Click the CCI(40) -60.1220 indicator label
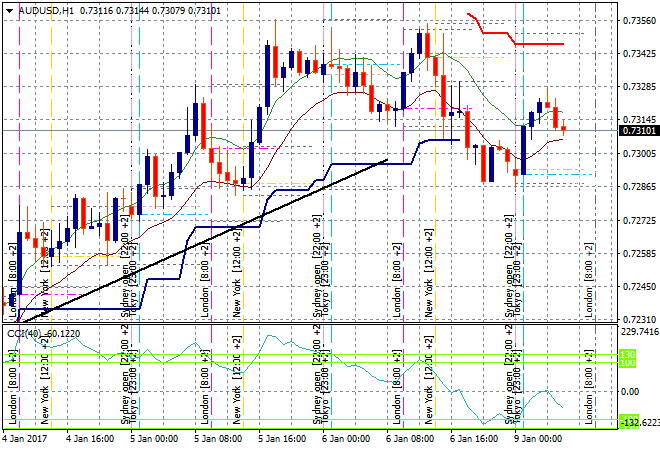This screenshot has height=450, width=660. 43,334
